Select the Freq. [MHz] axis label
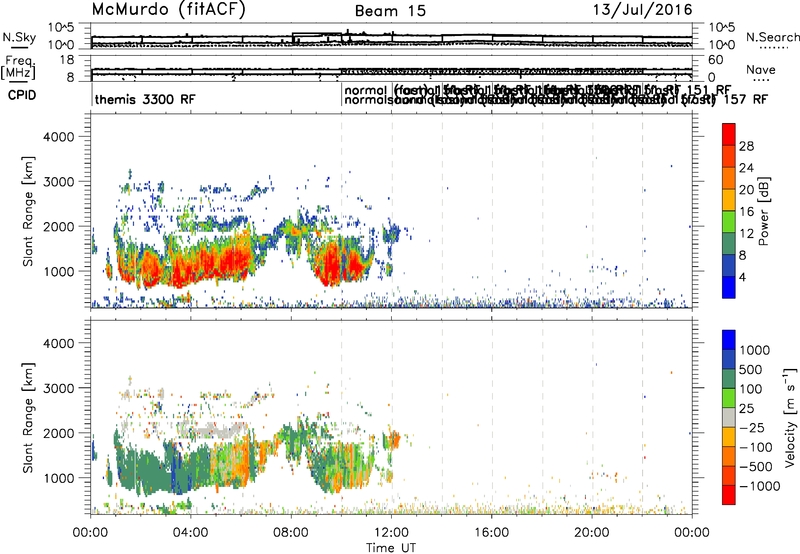This screenshot has width=800, height=554. point(18,68)
